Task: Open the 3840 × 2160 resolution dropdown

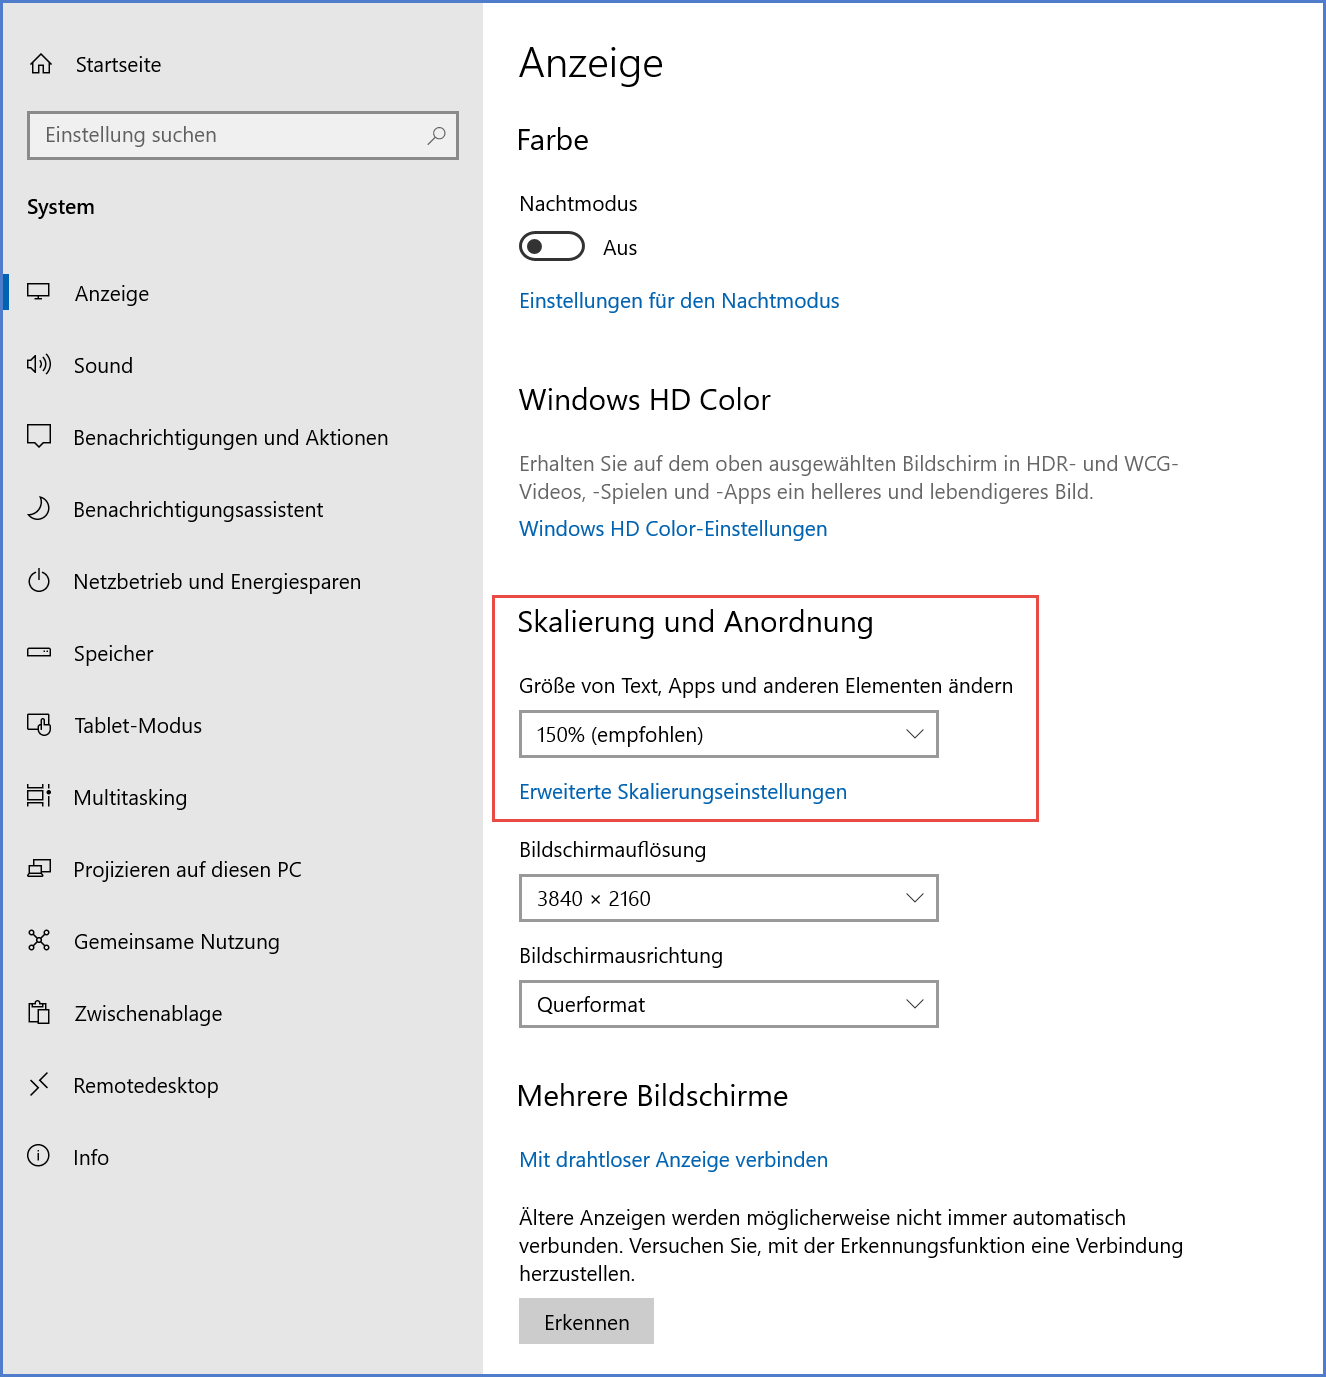Action: tap(729, 898)
